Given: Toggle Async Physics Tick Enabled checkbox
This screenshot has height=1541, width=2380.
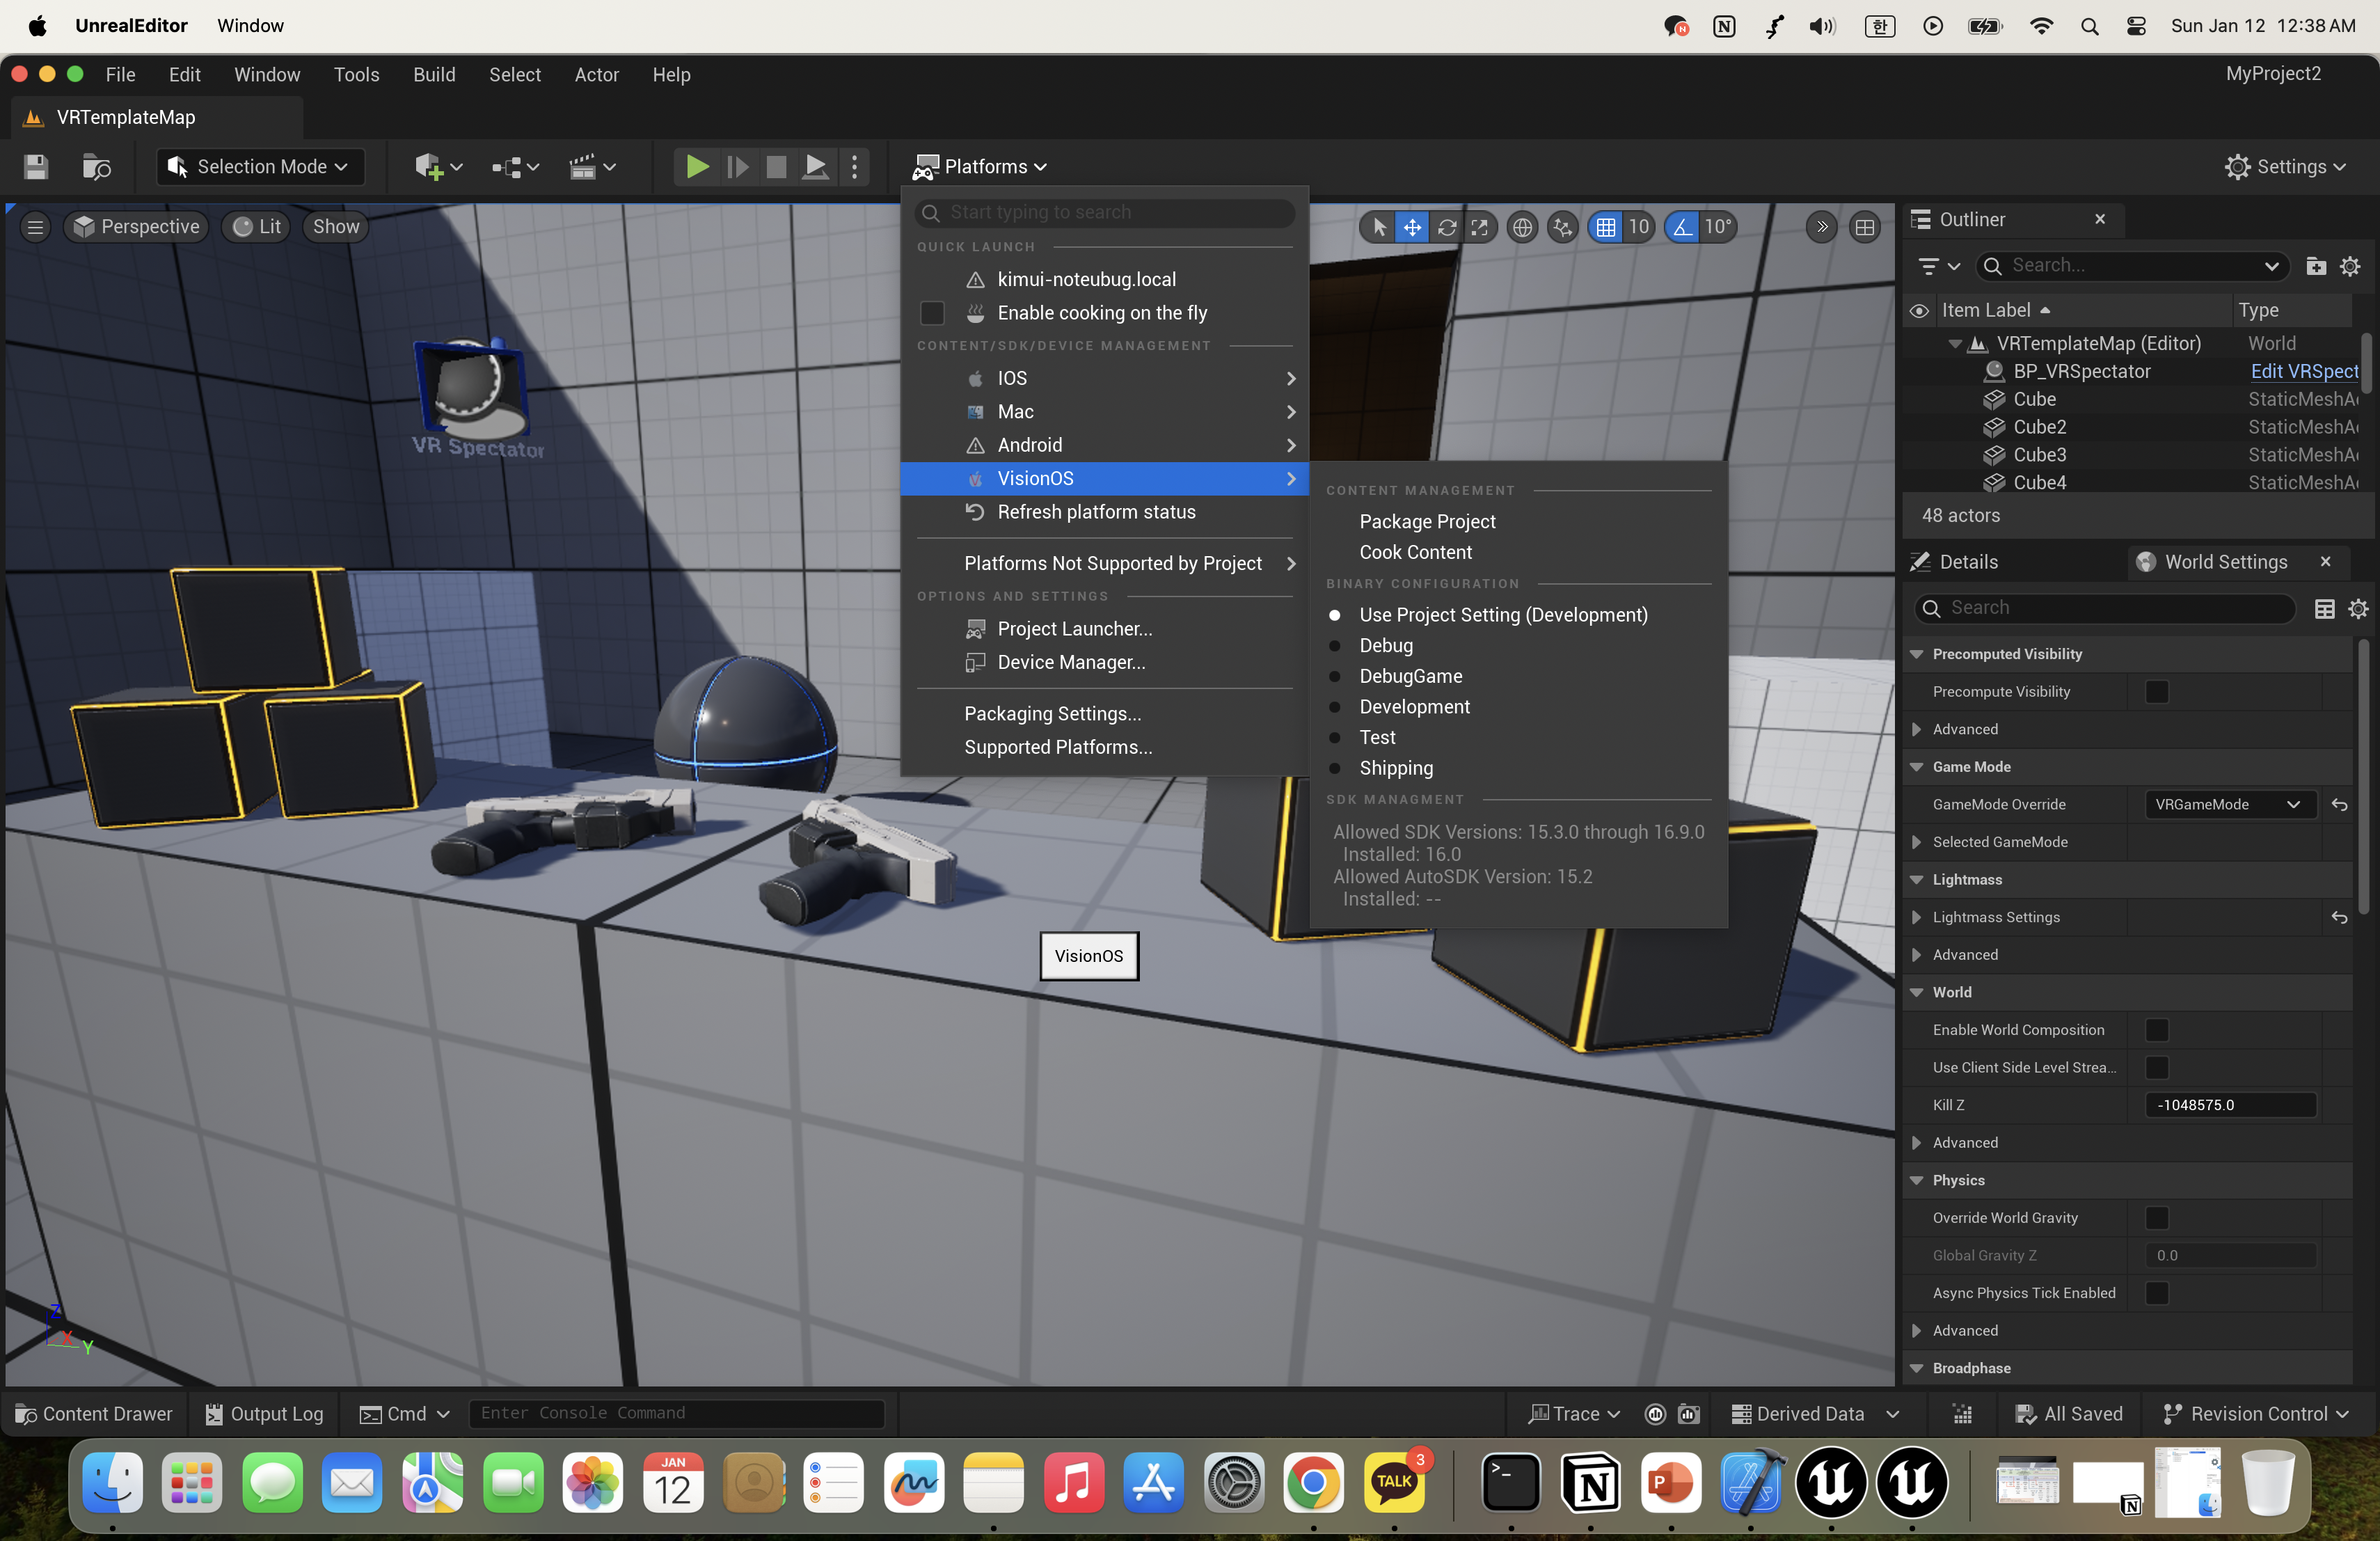Looking at the screenshot, I should point(2156,1293).
